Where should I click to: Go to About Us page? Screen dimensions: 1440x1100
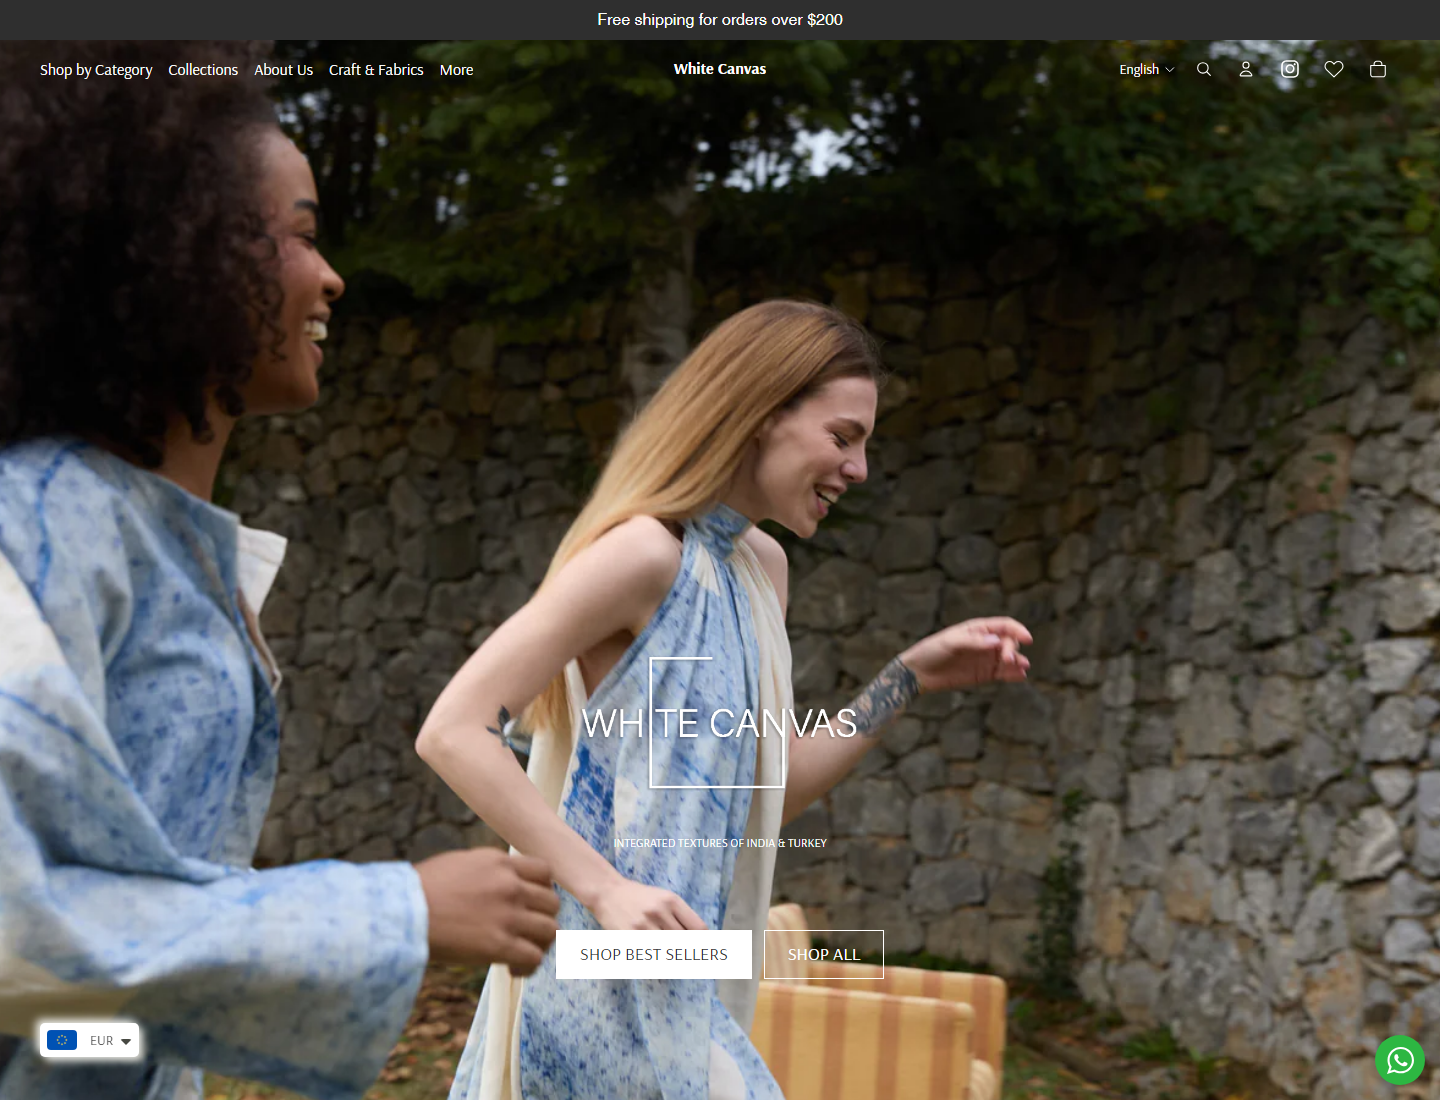click(283, 70)
